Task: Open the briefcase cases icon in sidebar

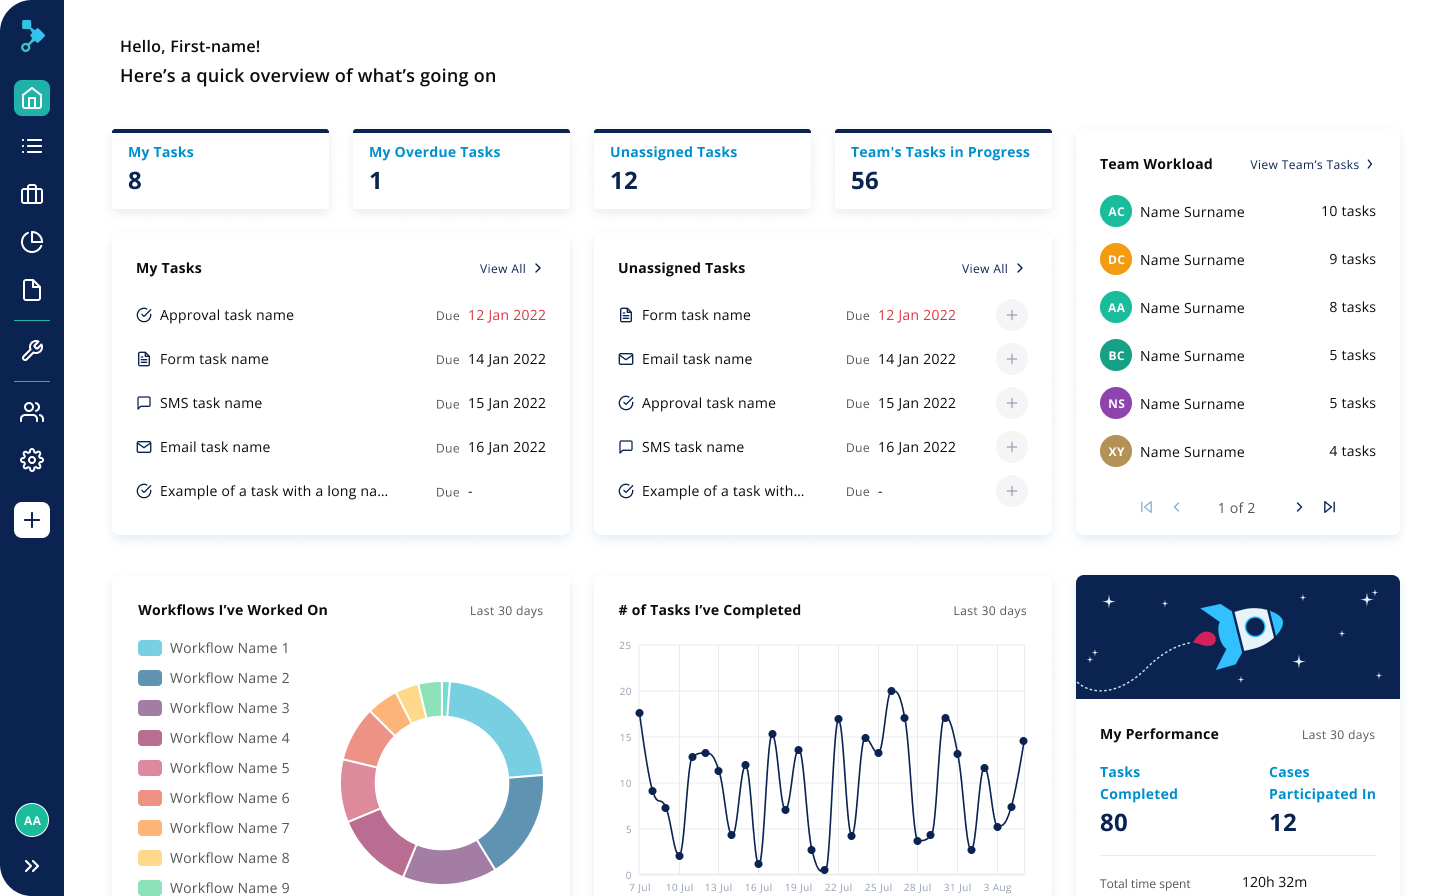Action: [32, 194]
